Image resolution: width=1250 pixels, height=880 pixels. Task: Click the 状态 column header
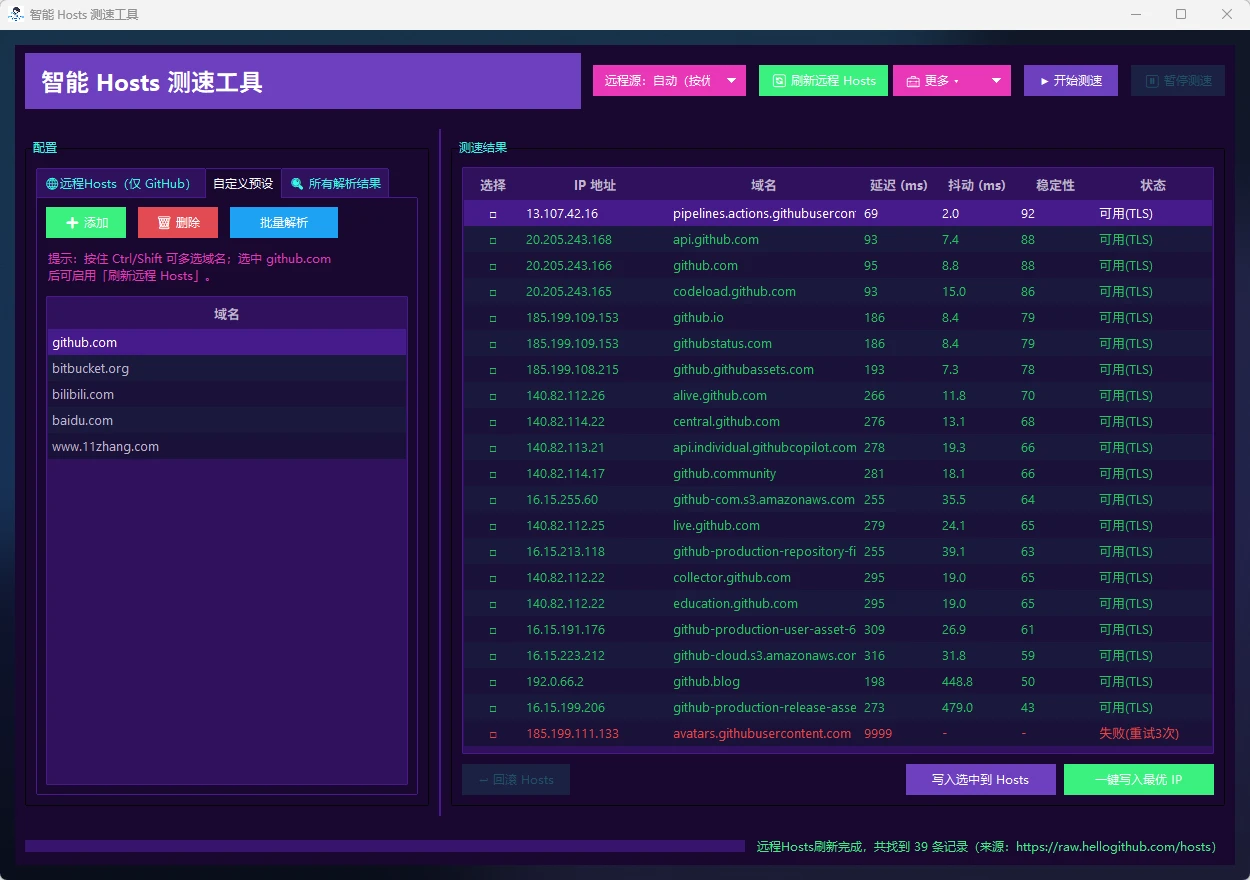tap(1153, 185)
